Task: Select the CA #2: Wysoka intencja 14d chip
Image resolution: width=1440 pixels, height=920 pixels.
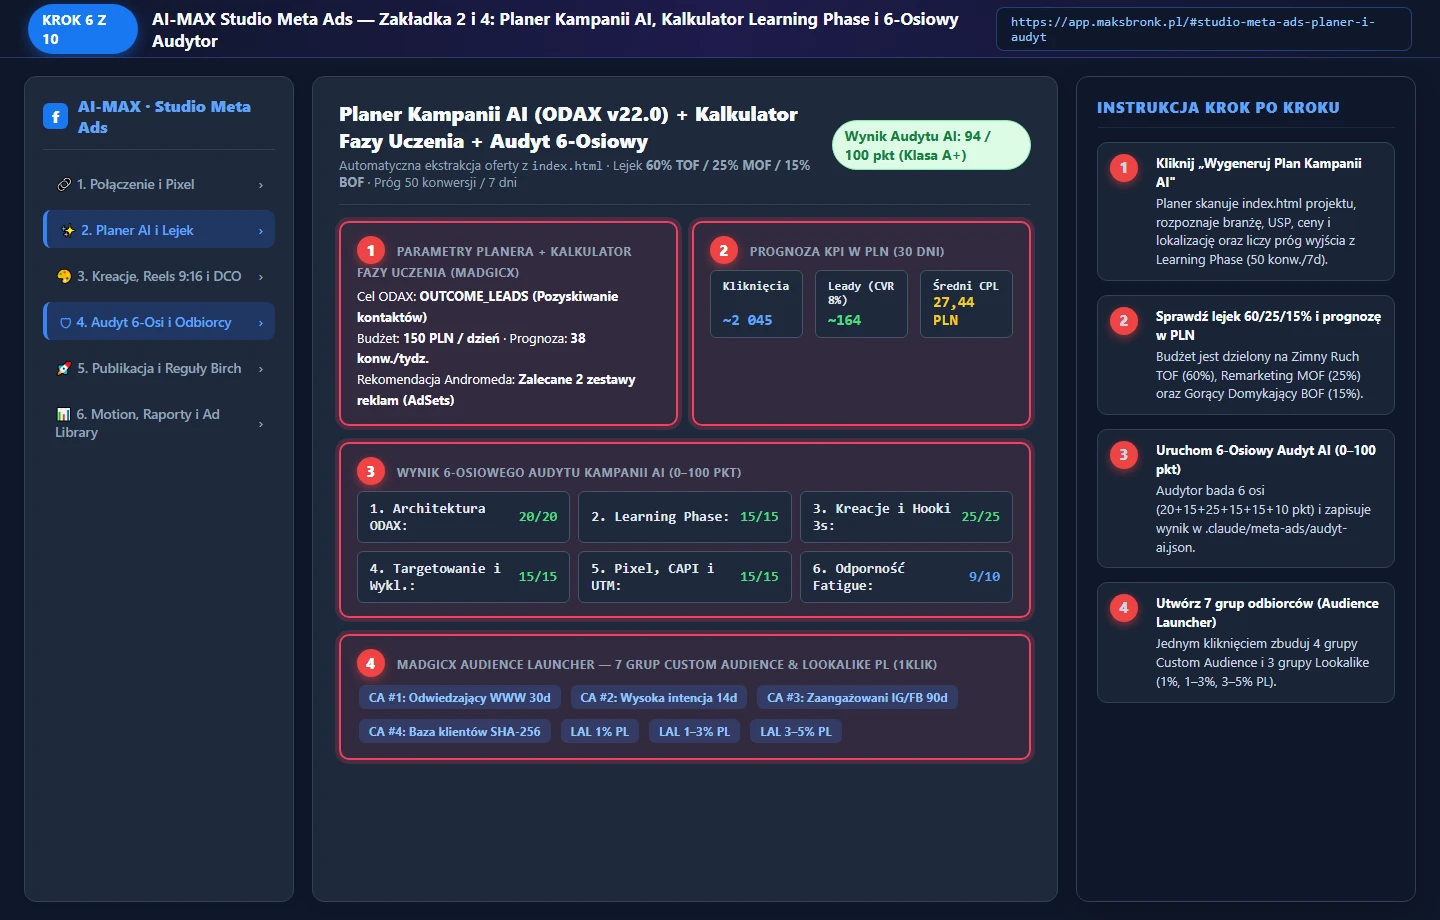Action: [659, 698]
